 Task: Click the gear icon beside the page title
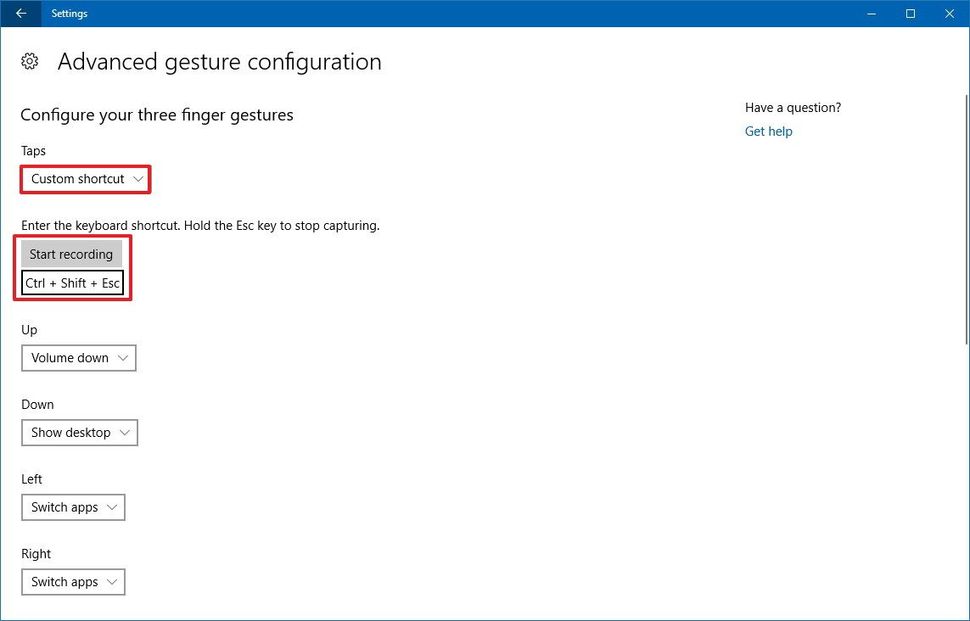point(29,61)
